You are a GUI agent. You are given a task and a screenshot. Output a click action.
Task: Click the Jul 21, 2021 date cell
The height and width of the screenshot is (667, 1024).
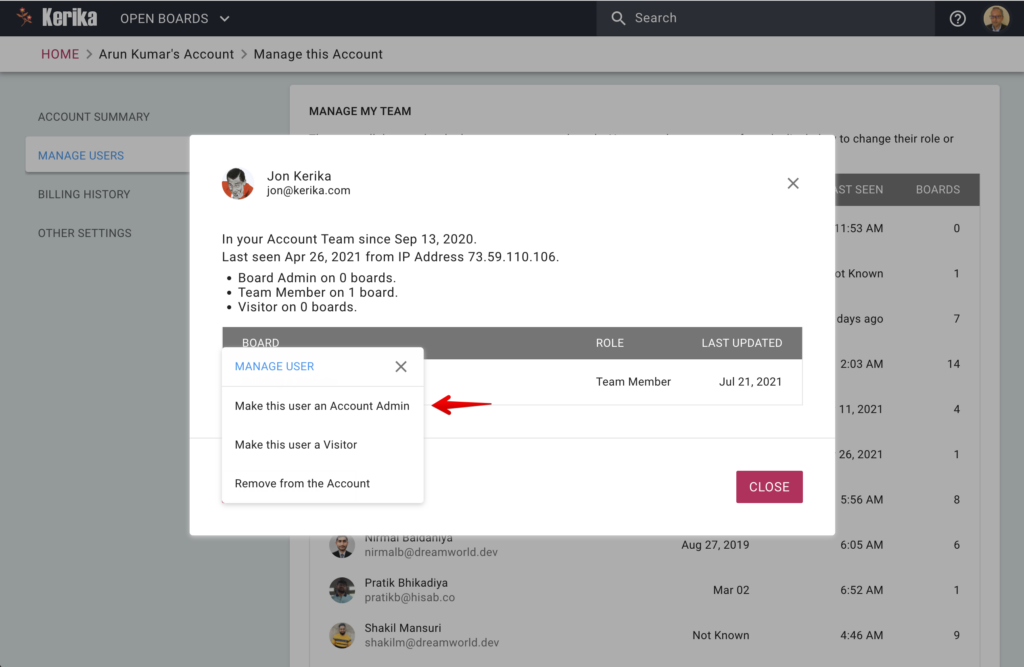750,382
